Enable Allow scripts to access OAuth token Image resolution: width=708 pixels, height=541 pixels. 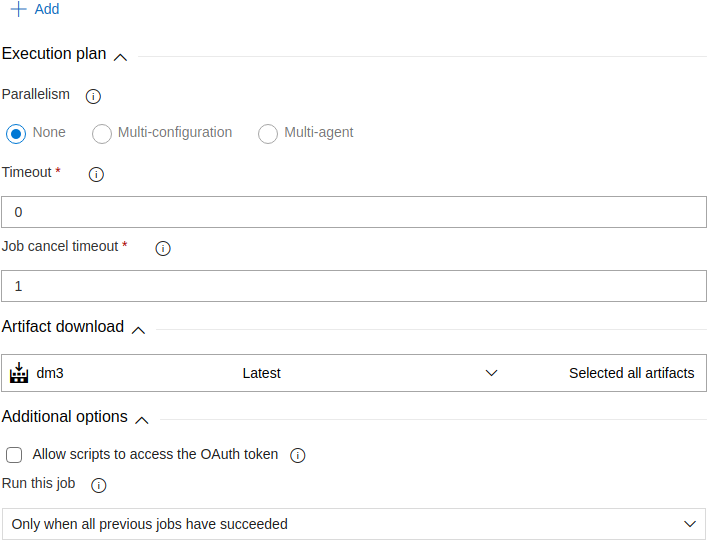14,455
